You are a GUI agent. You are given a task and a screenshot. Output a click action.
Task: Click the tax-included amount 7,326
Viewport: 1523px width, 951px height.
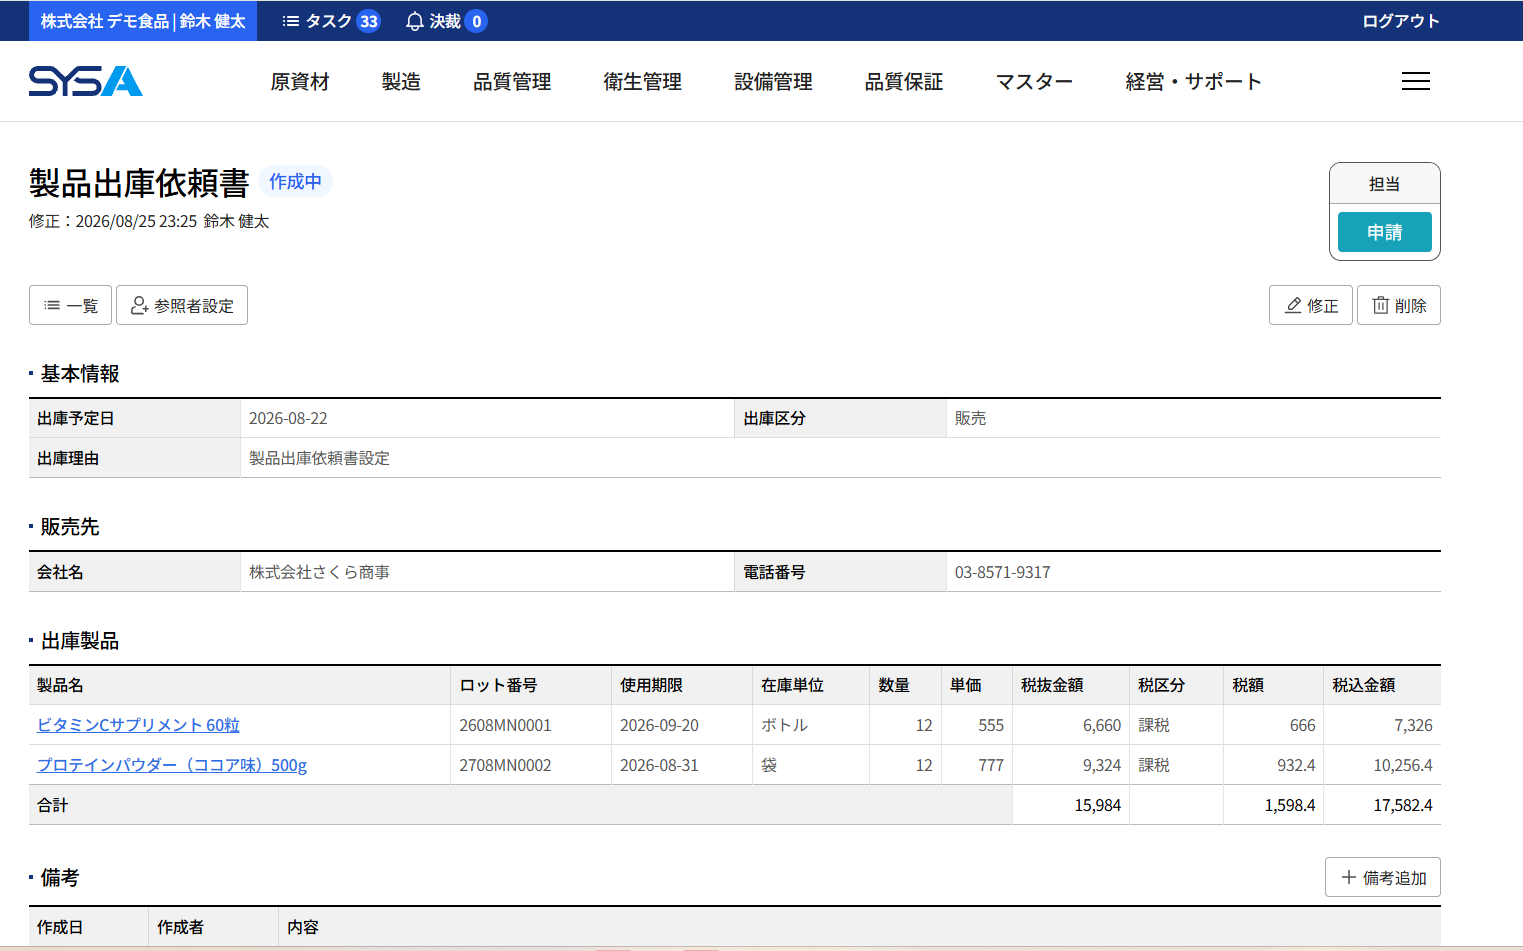[1413, 725]
